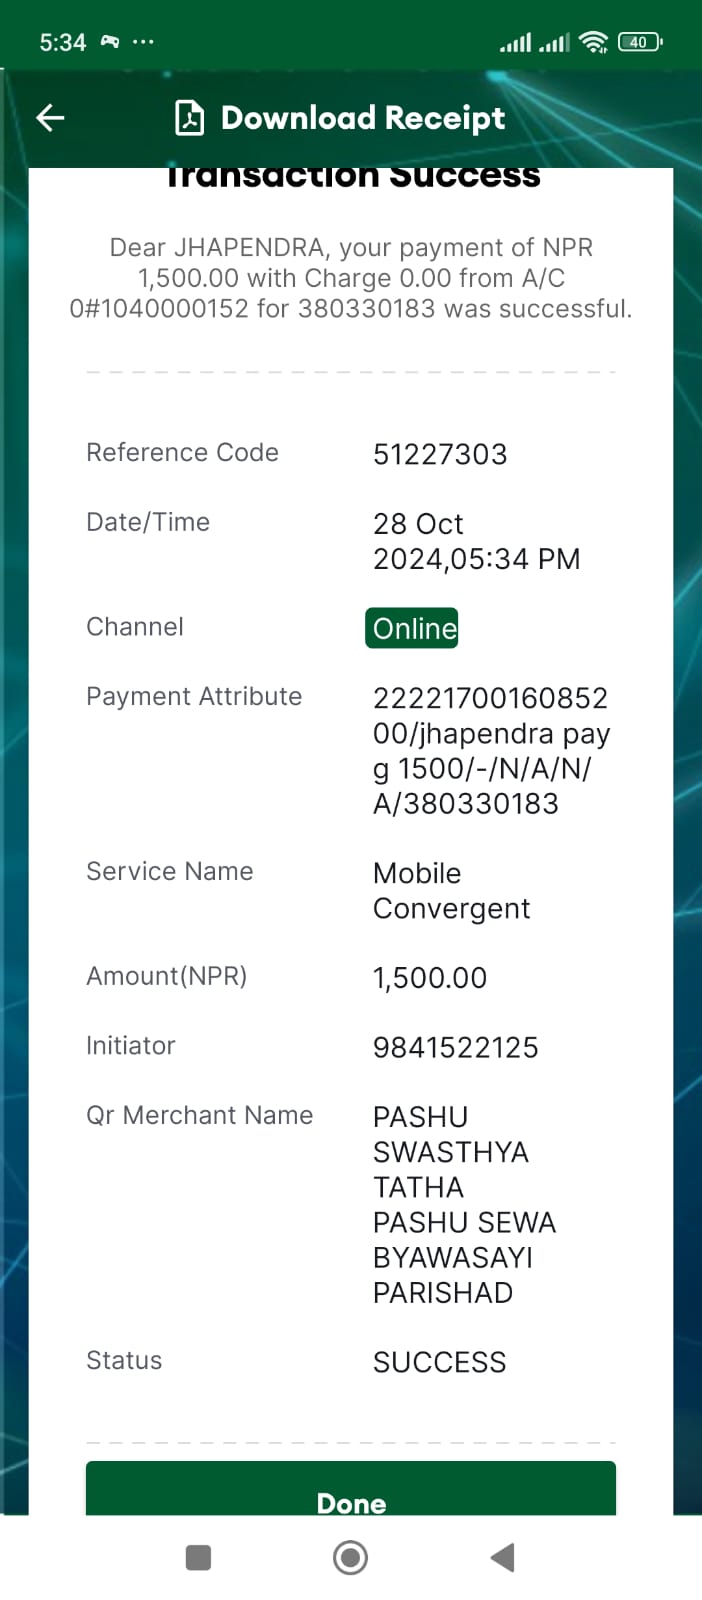Tap the Wi-Fi status icon
The height and width of the screenshot is (1600, 702).
(x=594, y=42)
